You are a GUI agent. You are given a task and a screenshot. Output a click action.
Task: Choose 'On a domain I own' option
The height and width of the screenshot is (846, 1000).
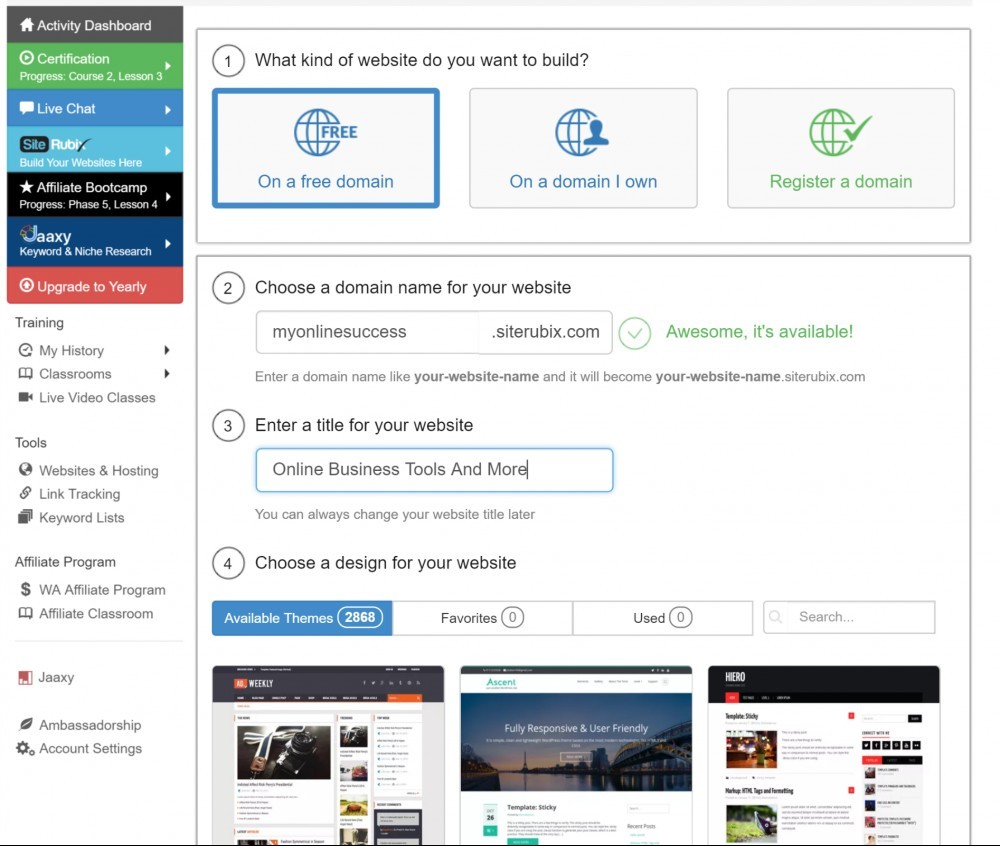click(583, 148)
